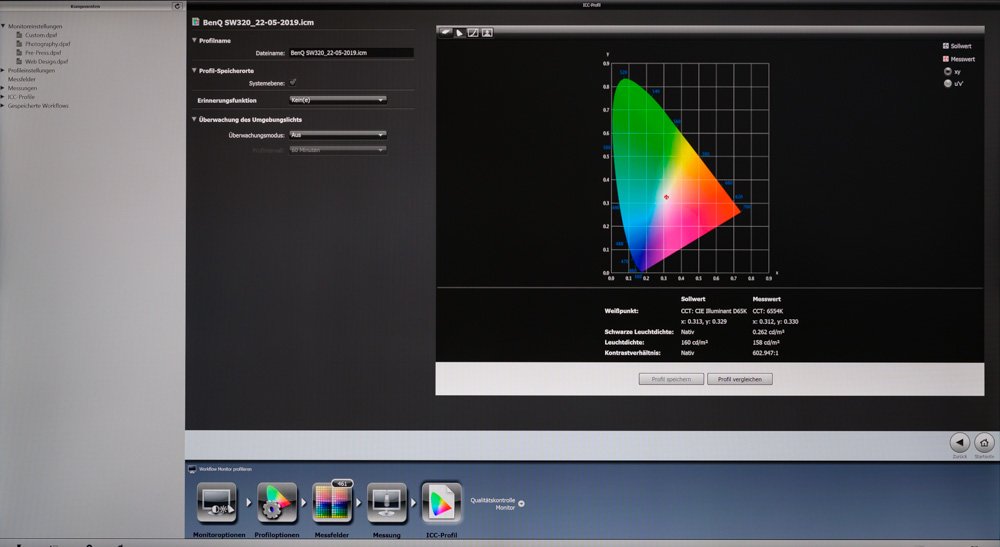Click the ICC-Profil workflow step icon
This screenshot has height=547, width=1000.
click(x=441, y=503)
